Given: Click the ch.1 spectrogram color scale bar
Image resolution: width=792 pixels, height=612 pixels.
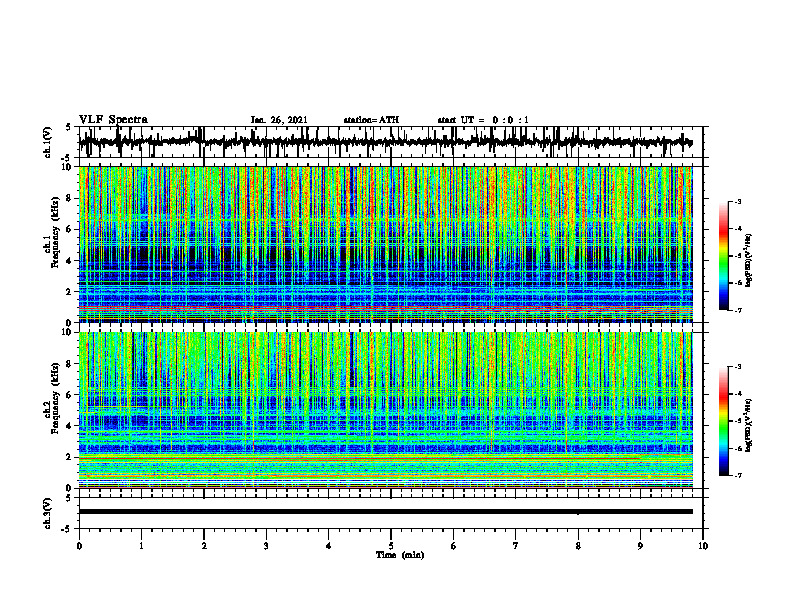Looking at the screenshot, I should pyautogui.click(x=724, y=256).
